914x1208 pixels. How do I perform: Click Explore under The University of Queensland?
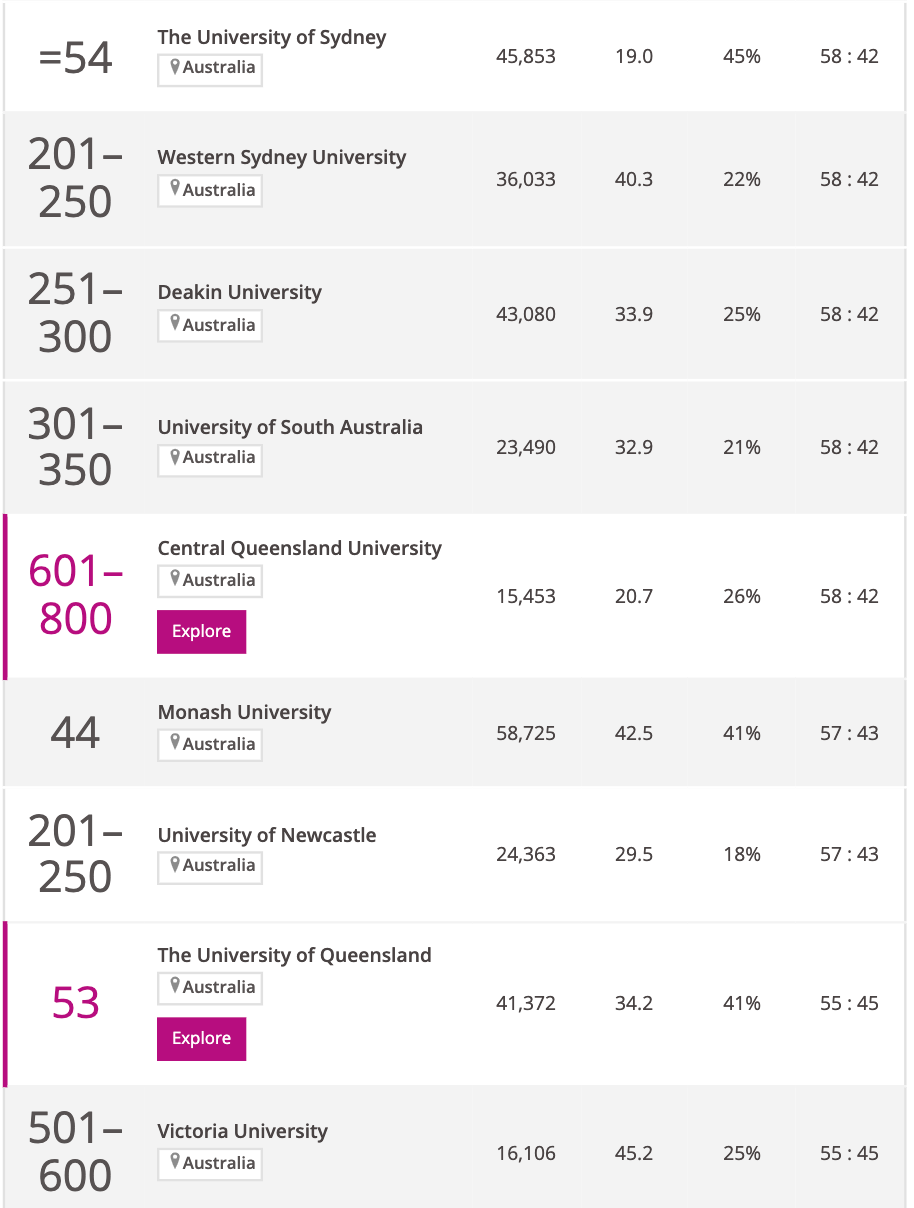pyautogui.click(x=201, y=1039)
